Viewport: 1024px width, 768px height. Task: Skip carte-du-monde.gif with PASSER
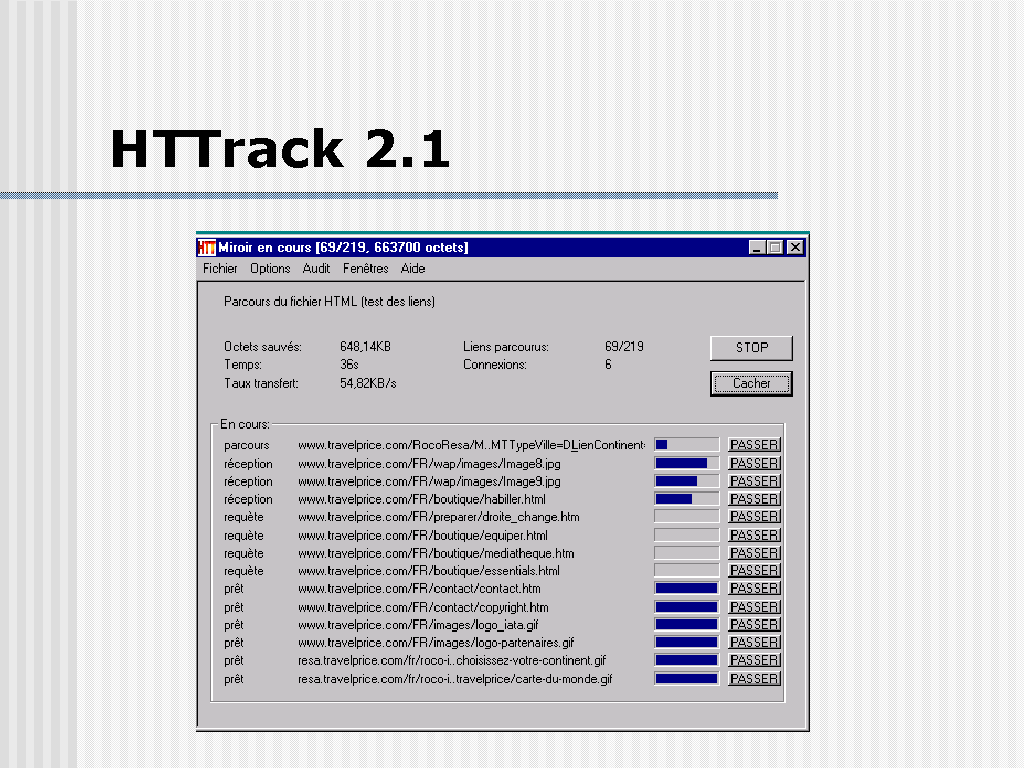[x=754, y=679]
